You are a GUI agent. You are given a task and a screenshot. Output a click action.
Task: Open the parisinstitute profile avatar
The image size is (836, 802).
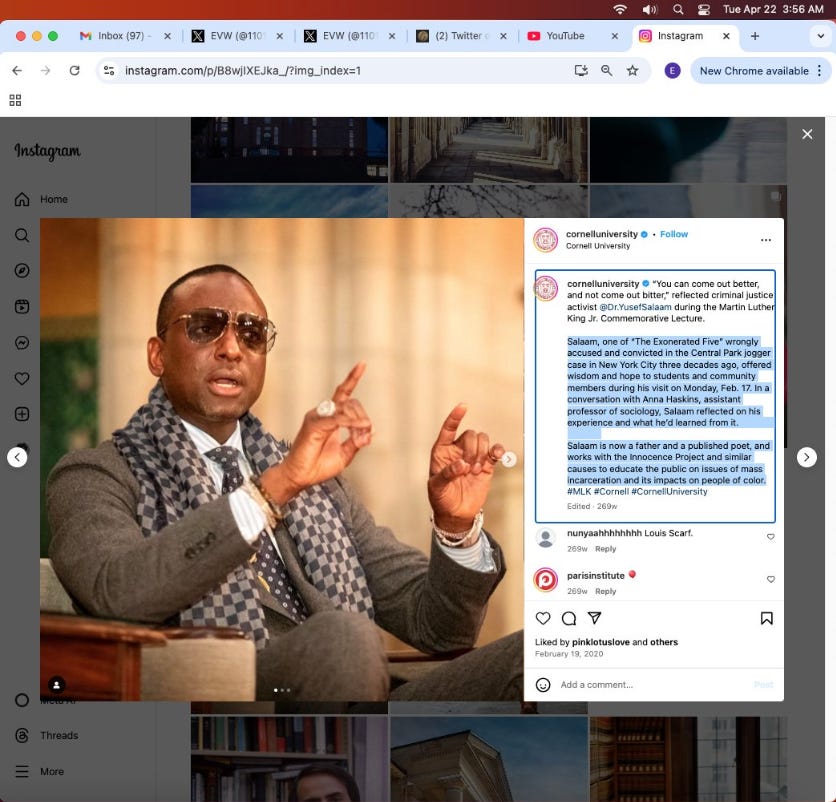coord(546,580)
